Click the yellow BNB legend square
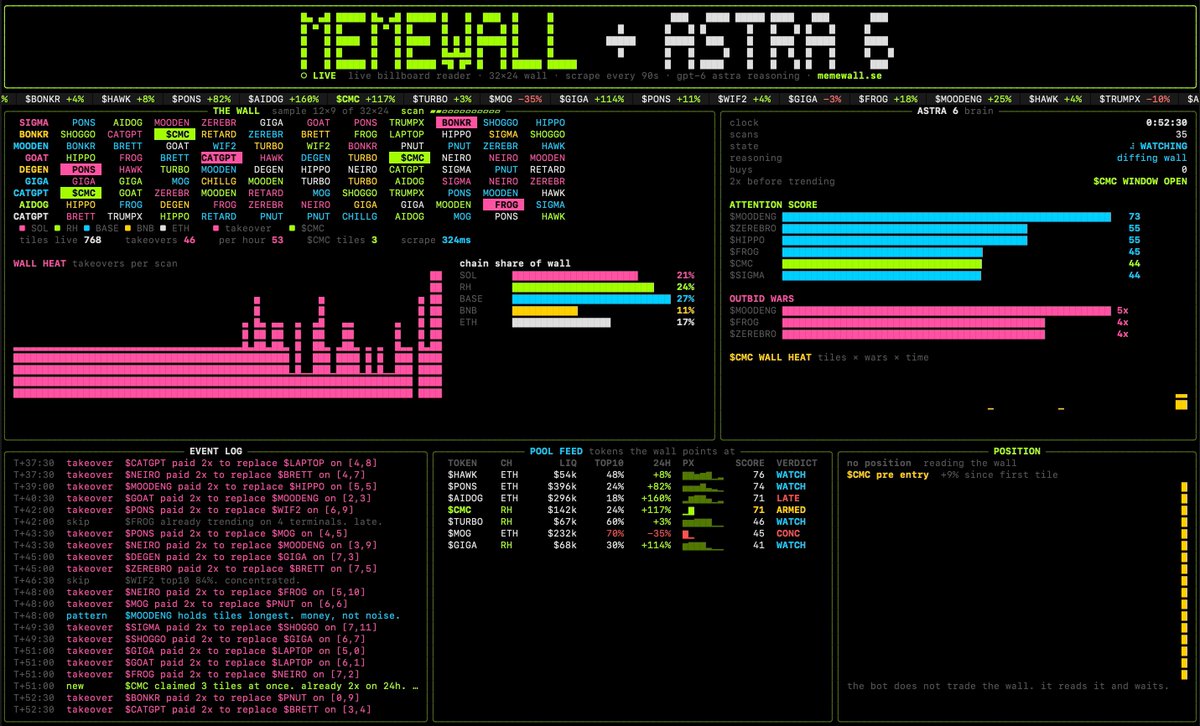This screenshot has width=1200, height=726. 127,228
